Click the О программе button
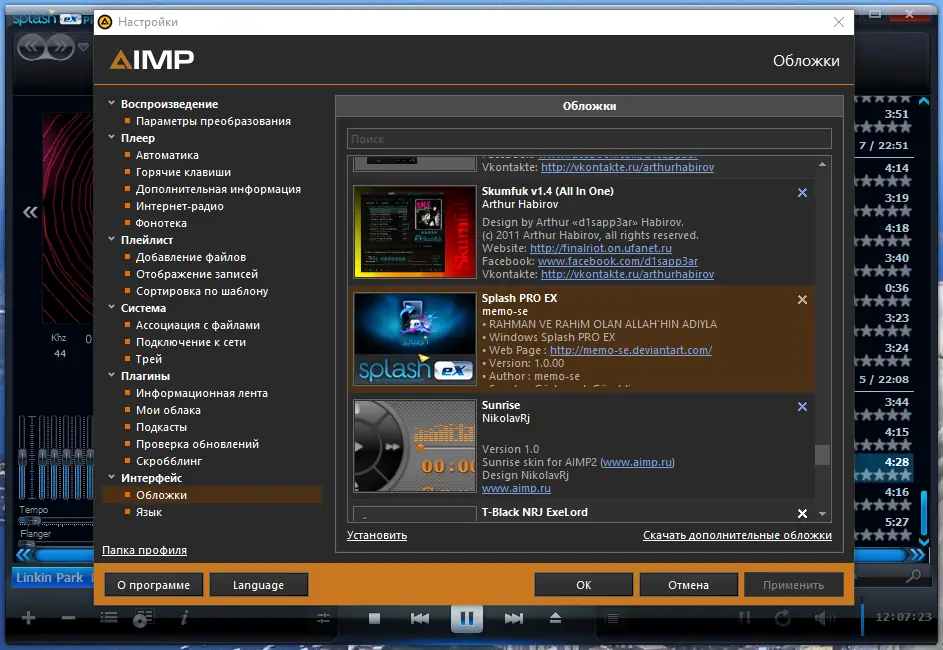Viewport: 943px width, 650px height. point(153,584)
